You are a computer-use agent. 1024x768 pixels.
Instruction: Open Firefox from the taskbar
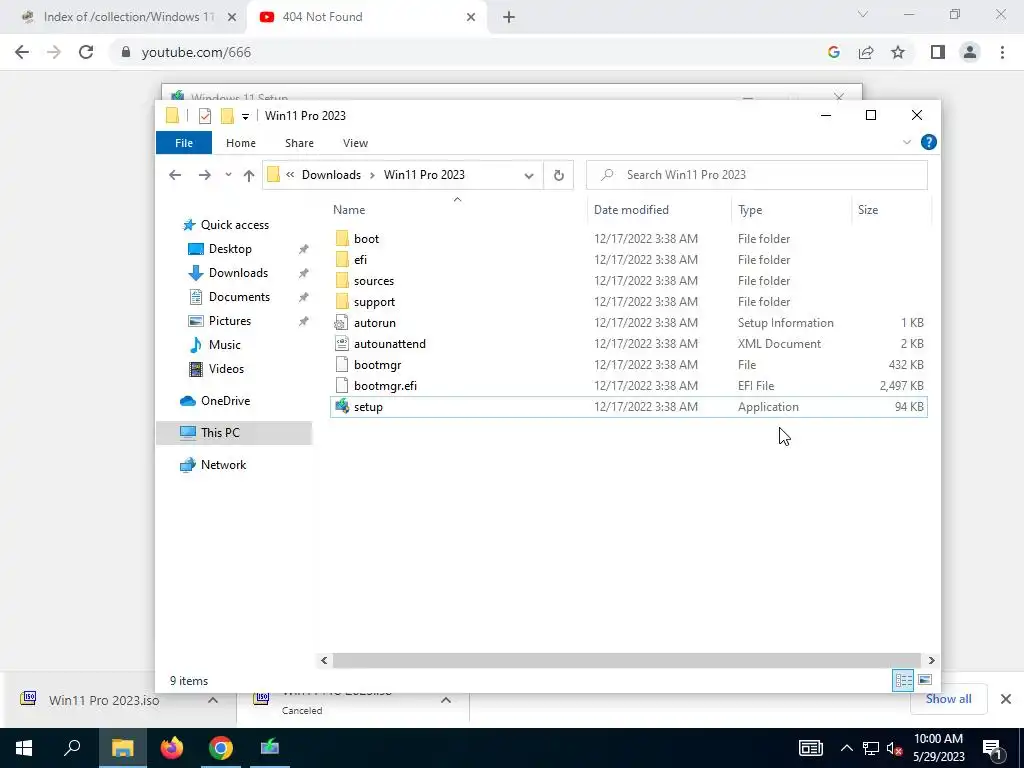[x=172, y=748]
